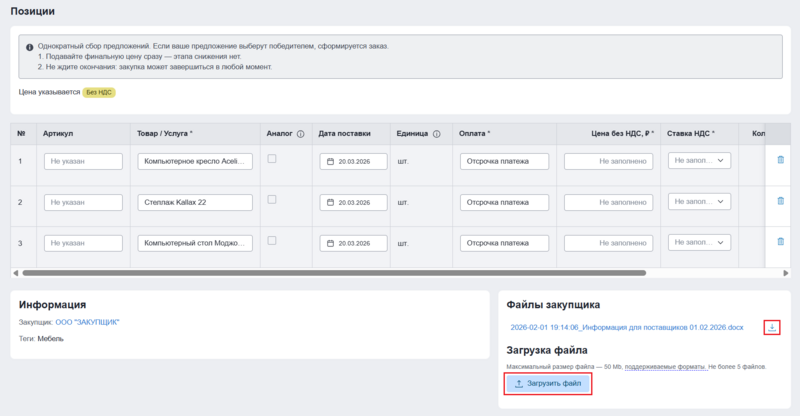The width and height of the screenshot is (800, 416).
Task: Click the trash icon for Стеллаж Kallax 22
Action: (x=780, y=201)
